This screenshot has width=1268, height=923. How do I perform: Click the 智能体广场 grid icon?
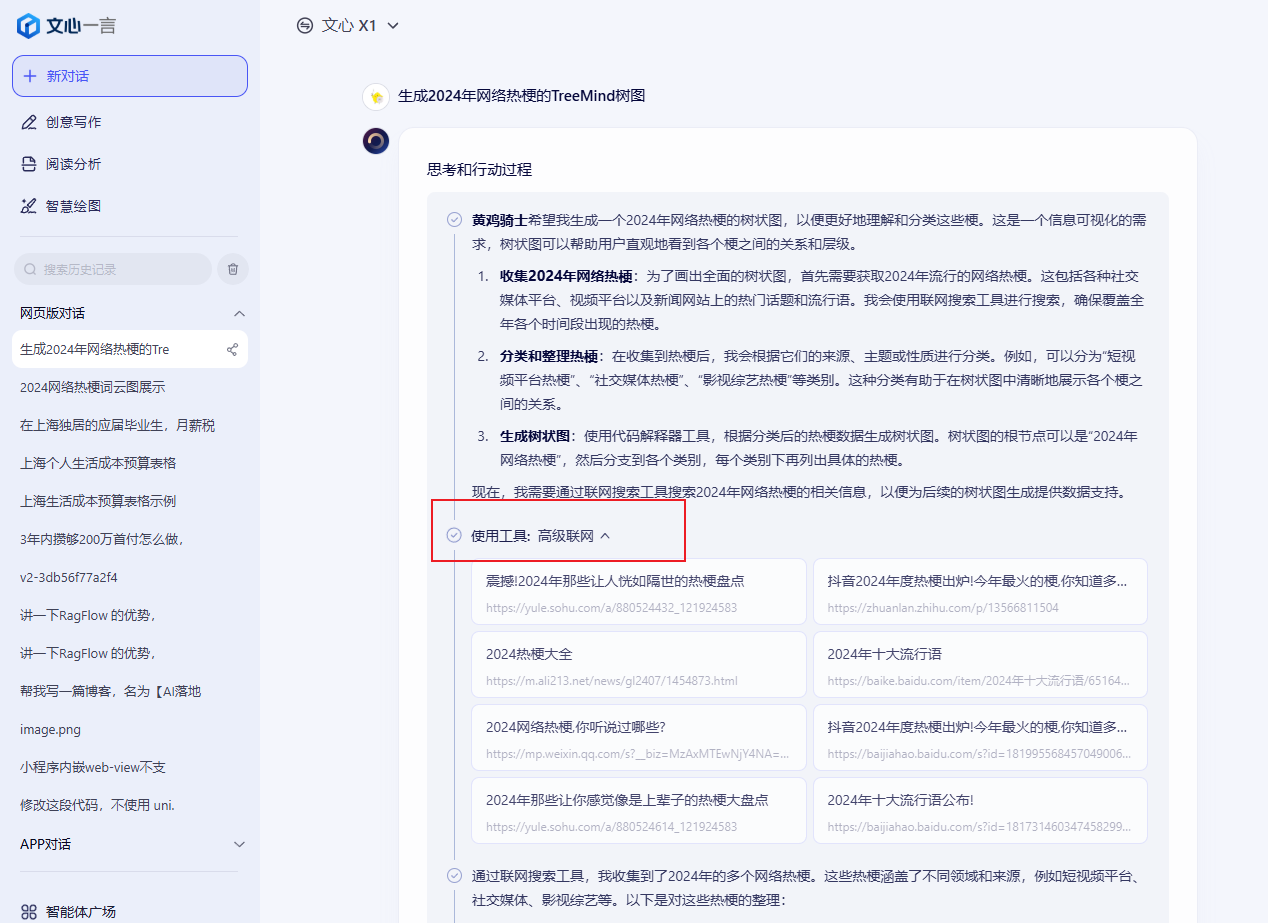(30, 911)
